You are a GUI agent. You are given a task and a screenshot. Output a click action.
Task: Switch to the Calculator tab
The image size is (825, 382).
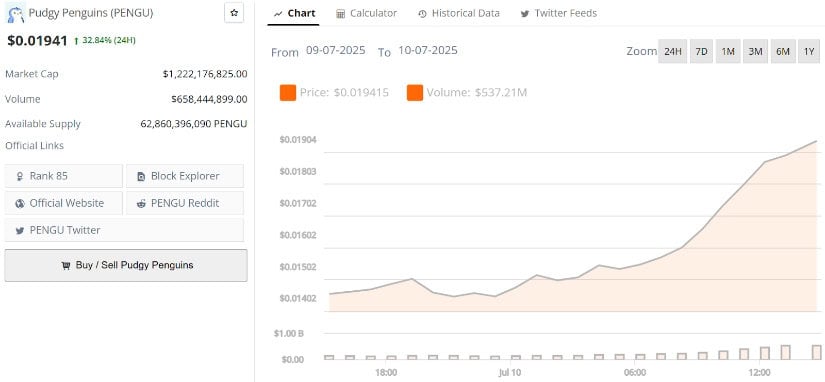(x=367, y=13)
